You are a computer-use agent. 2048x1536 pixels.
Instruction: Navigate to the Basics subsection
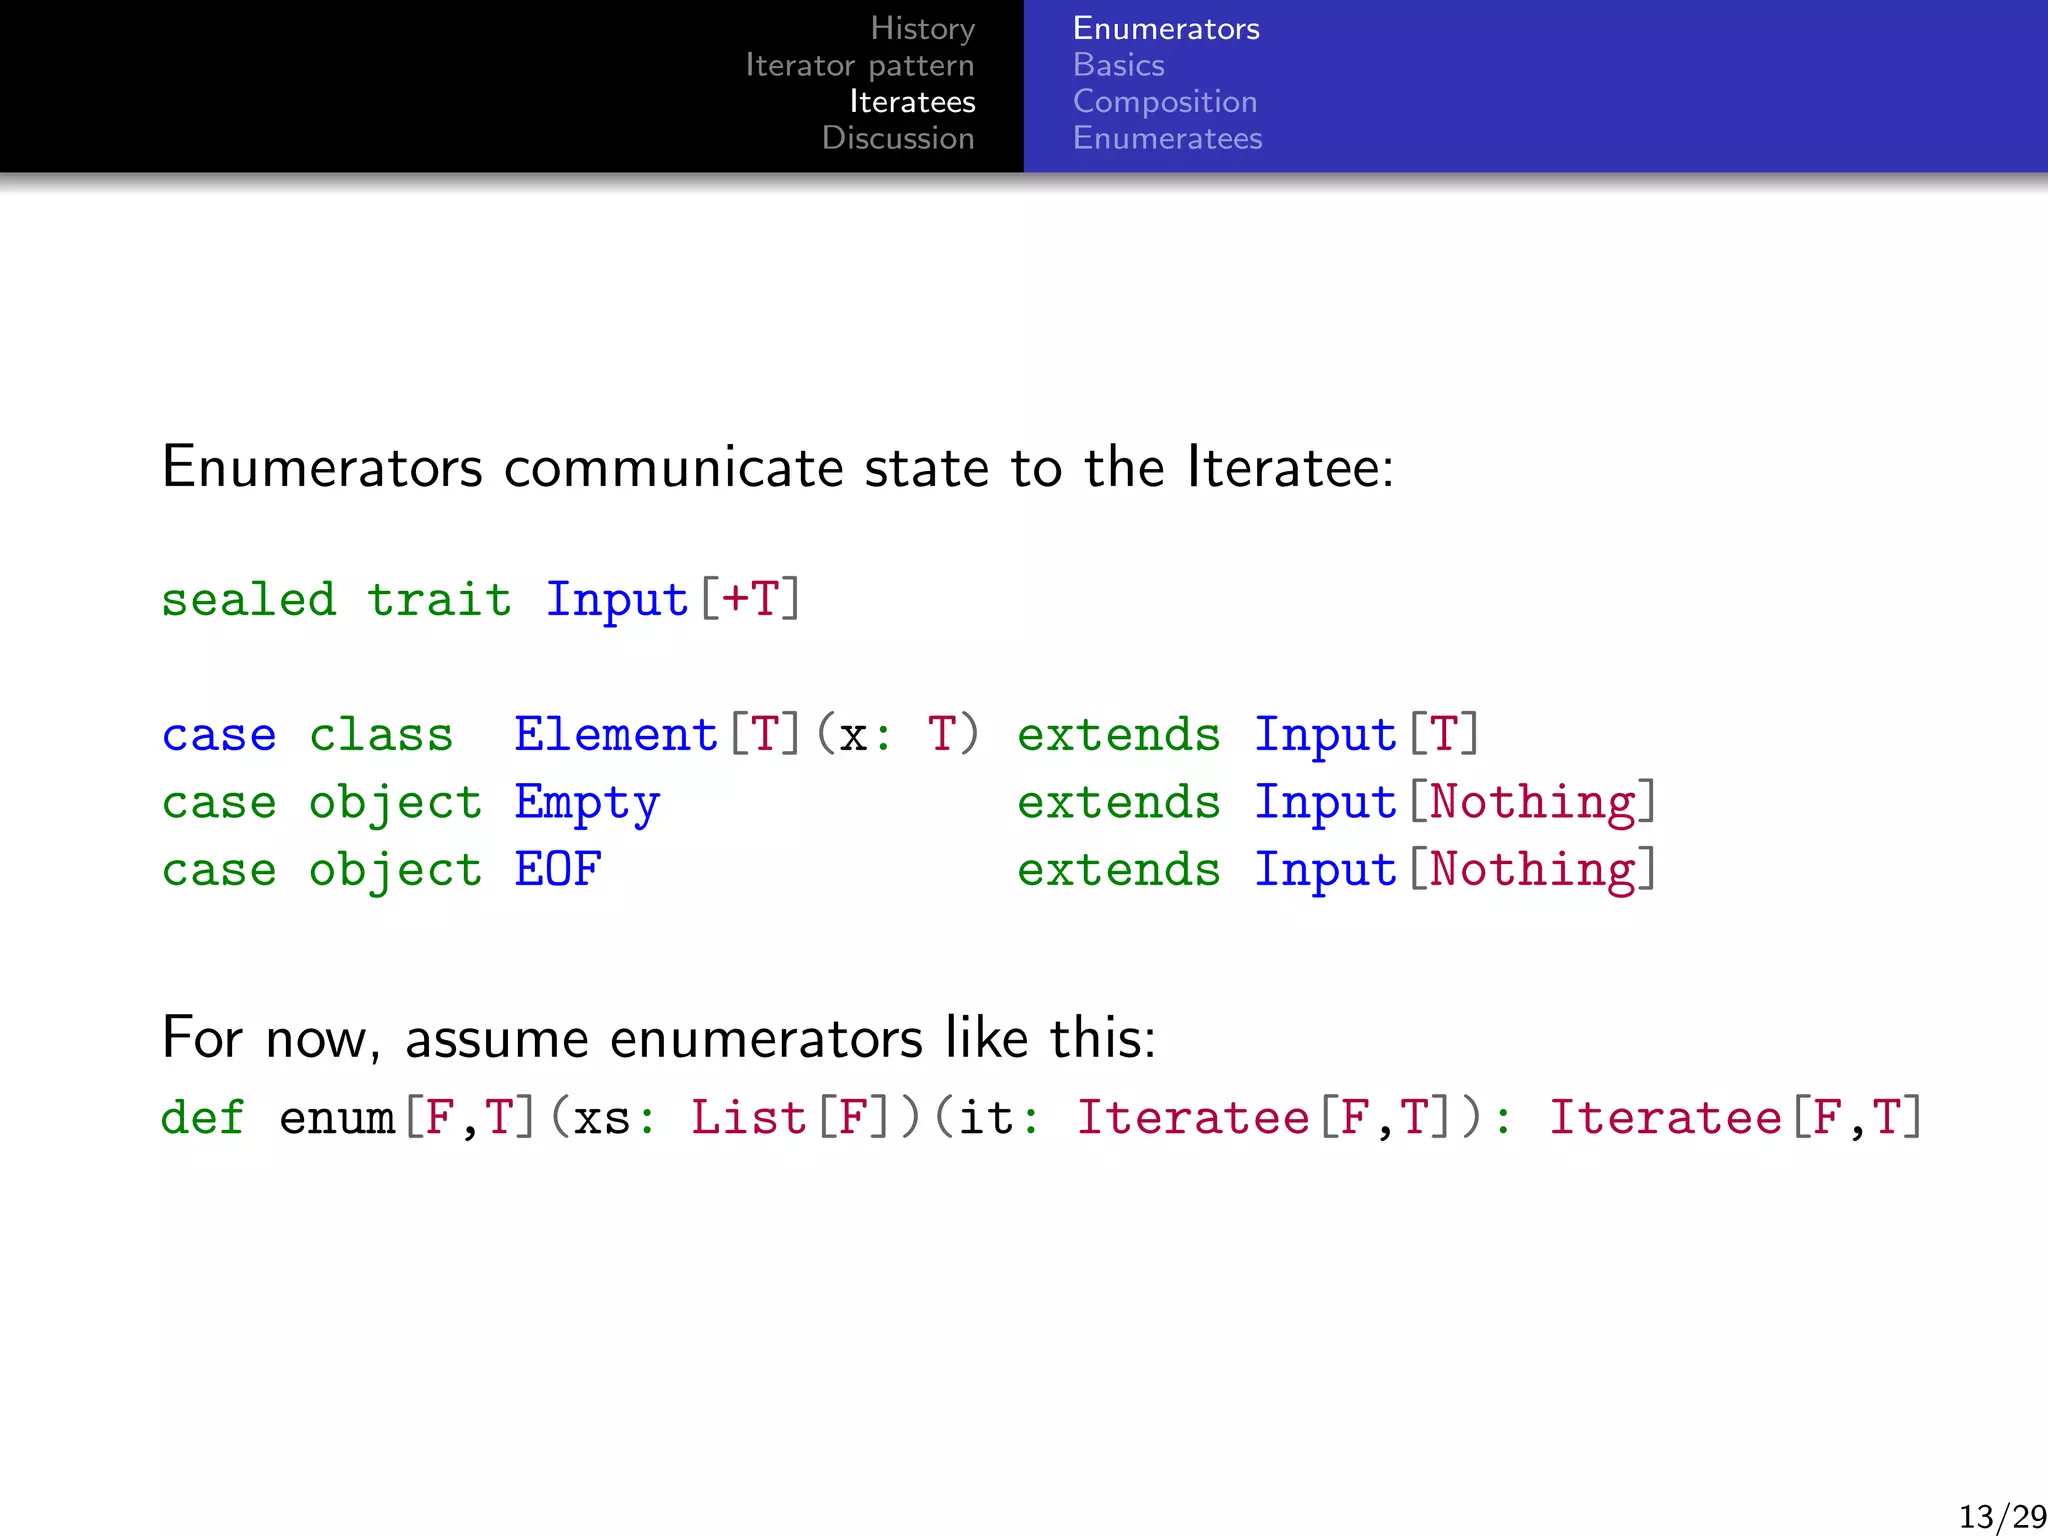pyautogui.click(x=1119, y=66)
